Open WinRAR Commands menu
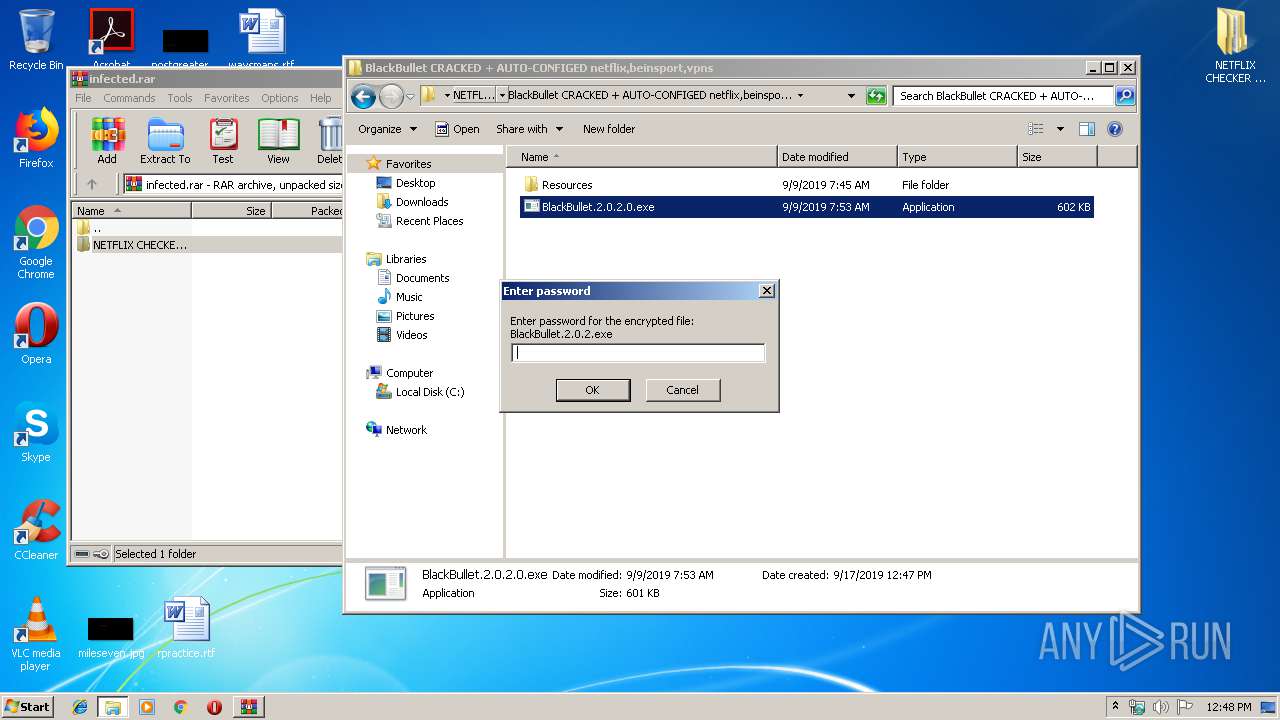Screen dimensions: 1280x720 coord(129,98)
